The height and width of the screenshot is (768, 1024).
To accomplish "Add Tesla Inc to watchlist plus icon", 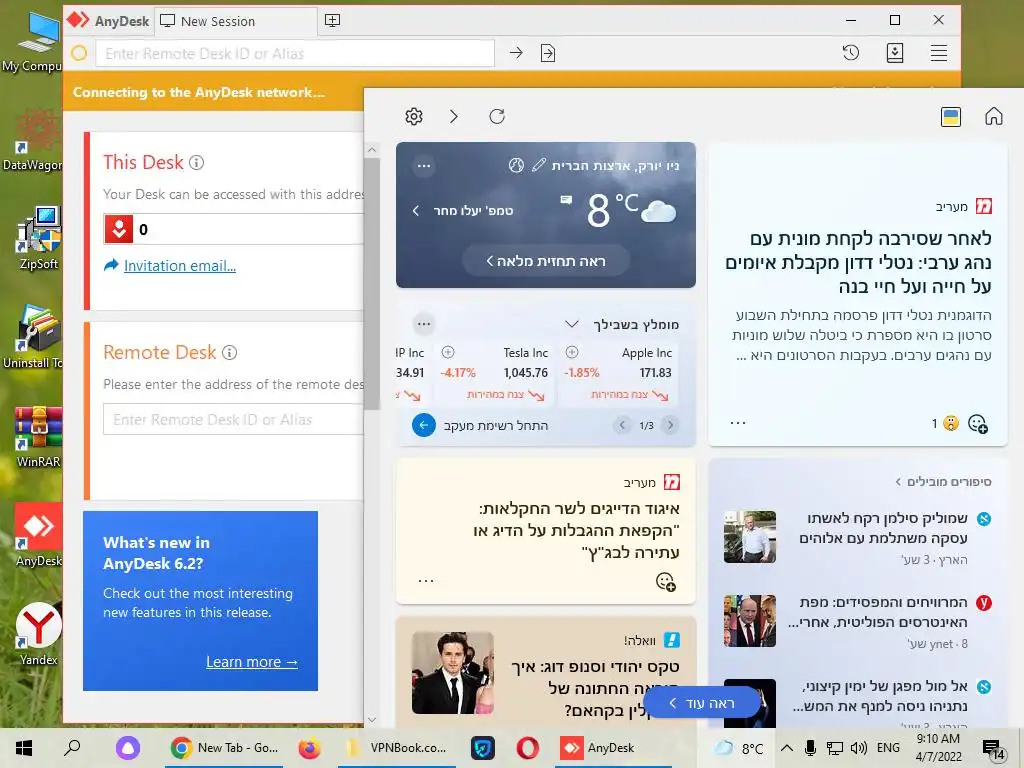I will point(448,353).
